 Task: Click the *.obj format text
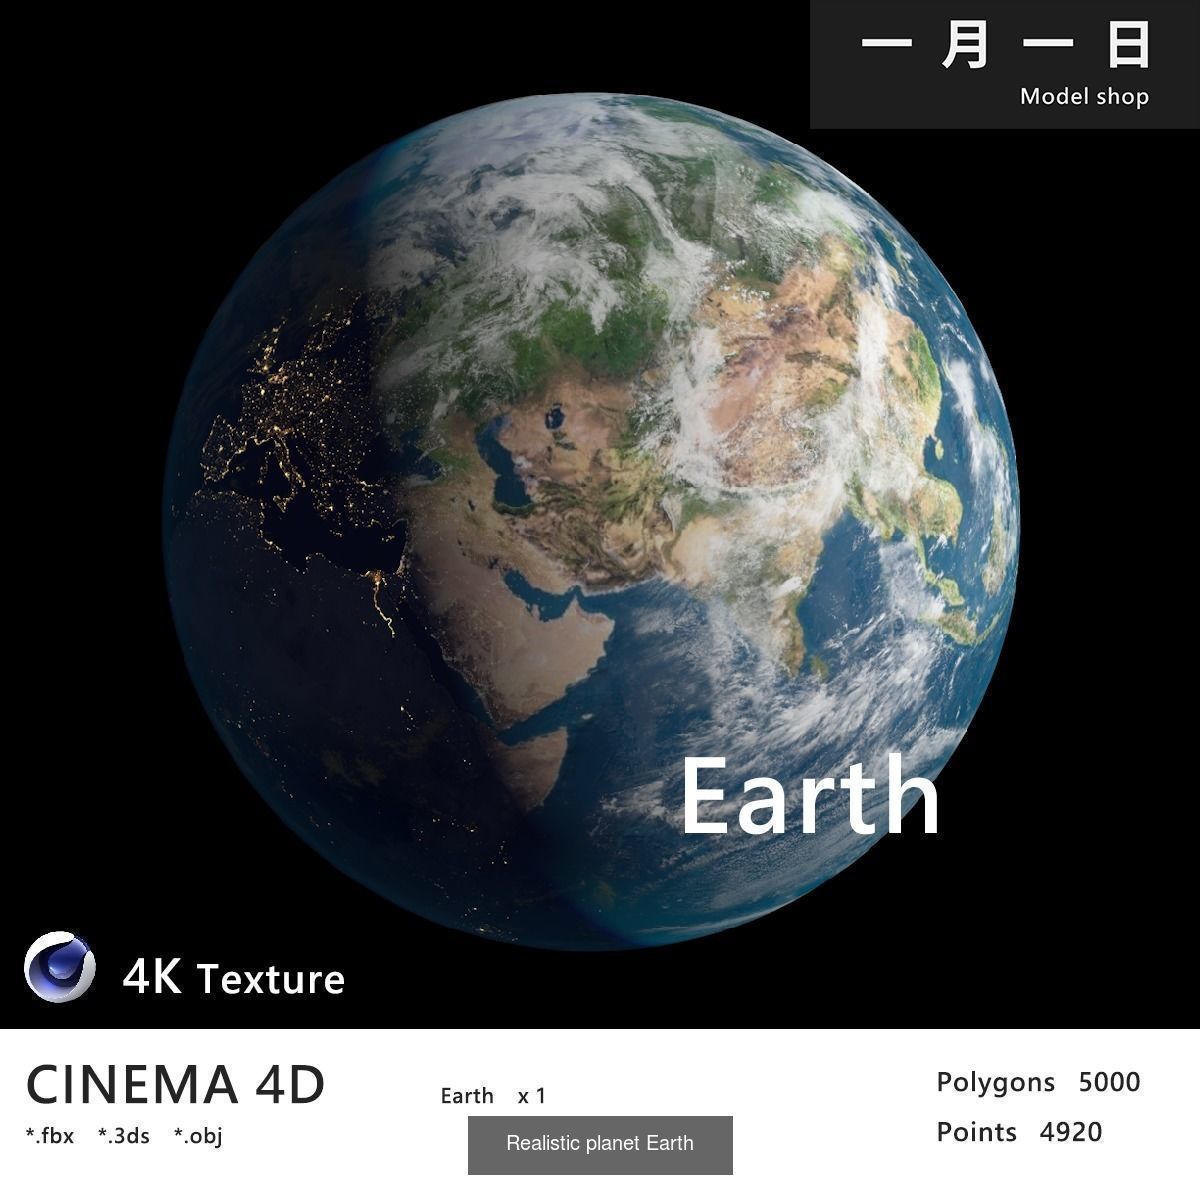pyautogui.click(x=198, y=1137)
